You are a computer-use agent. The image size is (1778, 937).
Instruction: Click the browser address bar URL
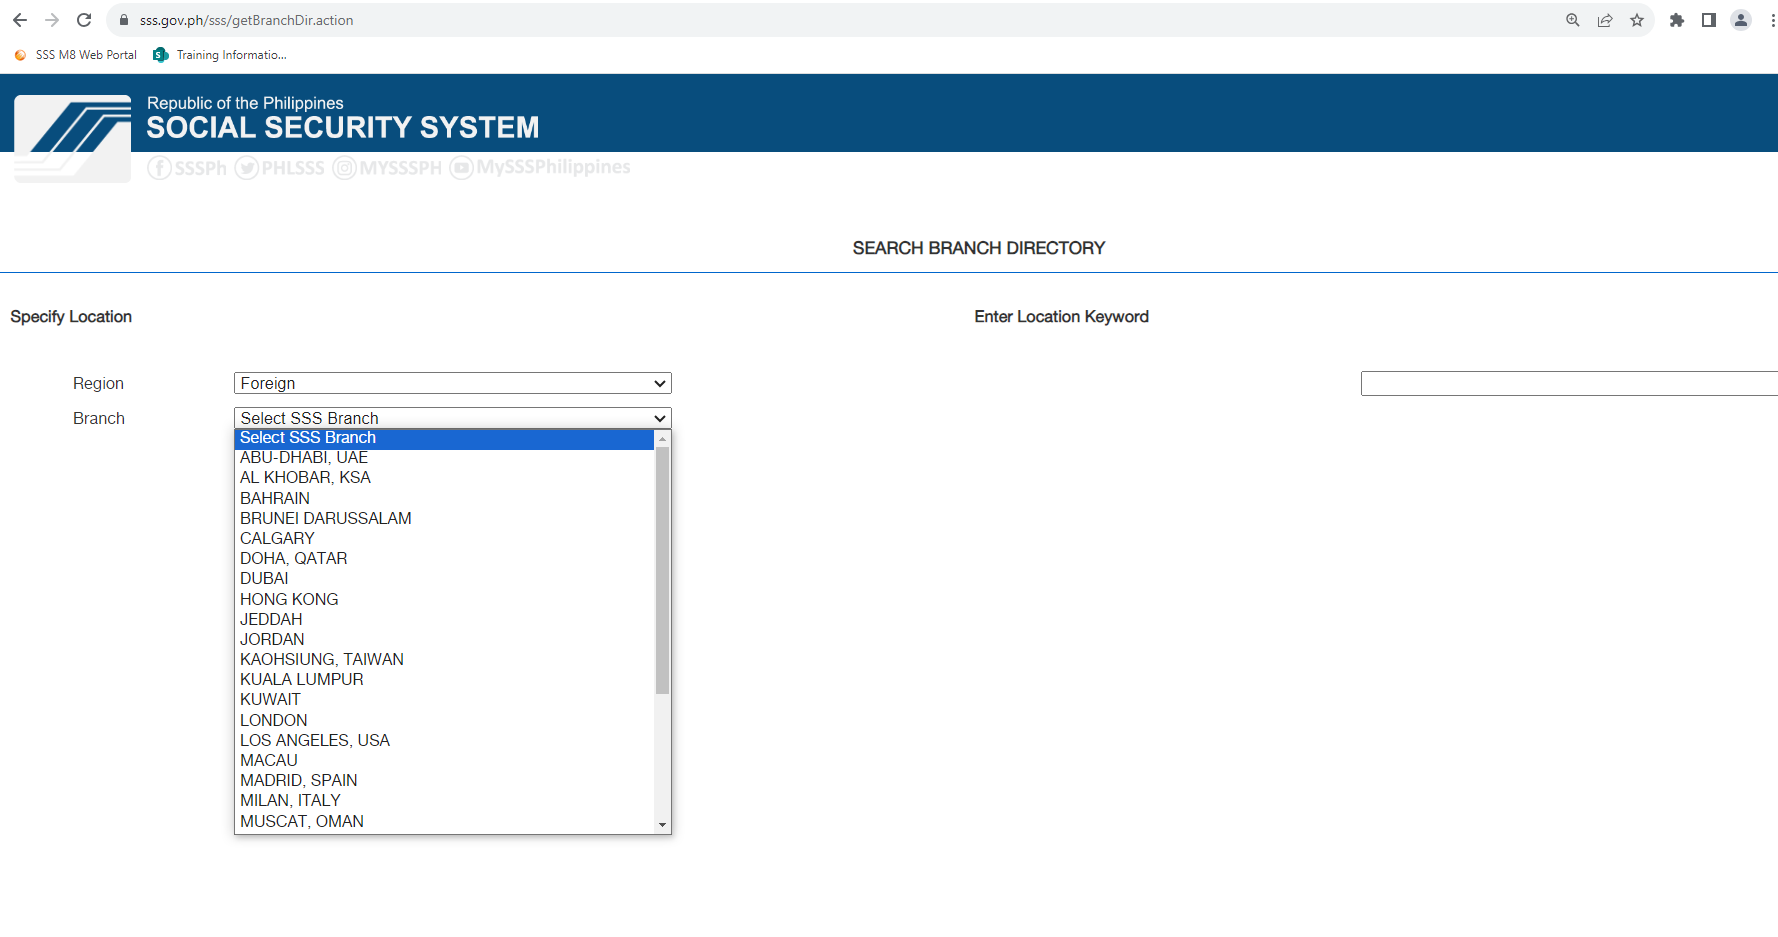246,20
